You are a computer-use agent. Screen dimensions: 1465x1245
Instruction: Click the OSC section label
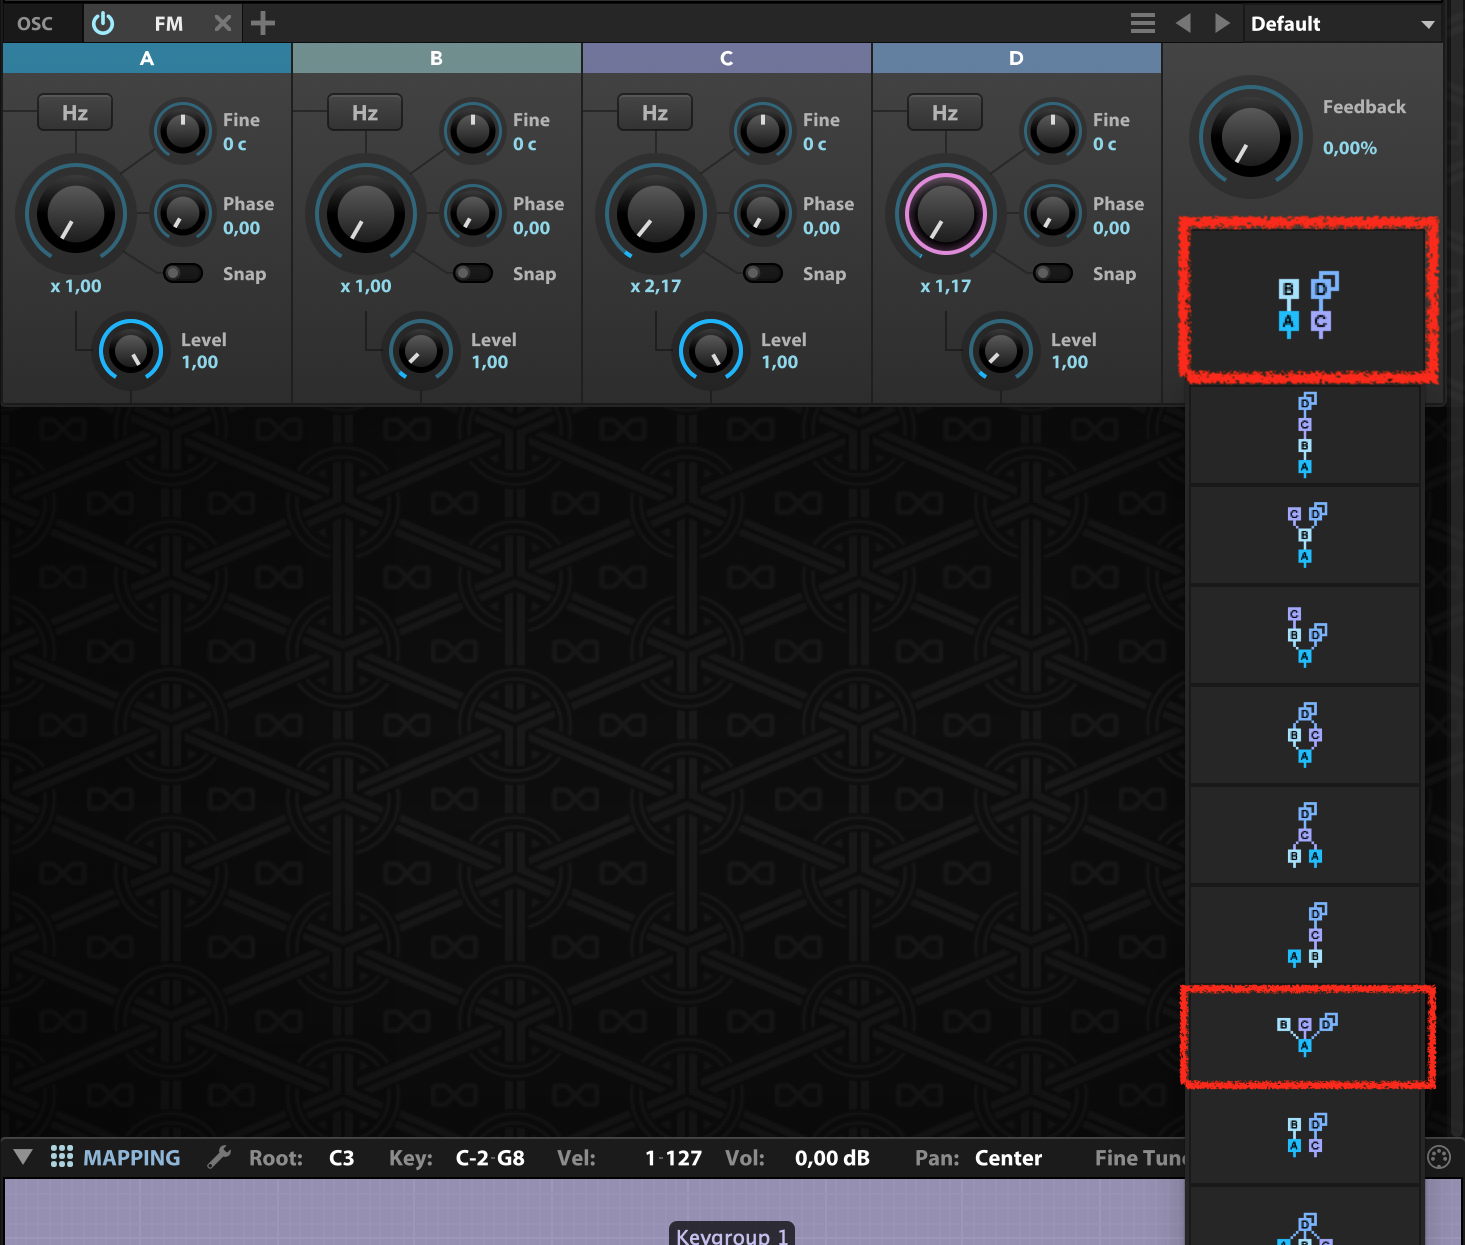click(35, 23)
